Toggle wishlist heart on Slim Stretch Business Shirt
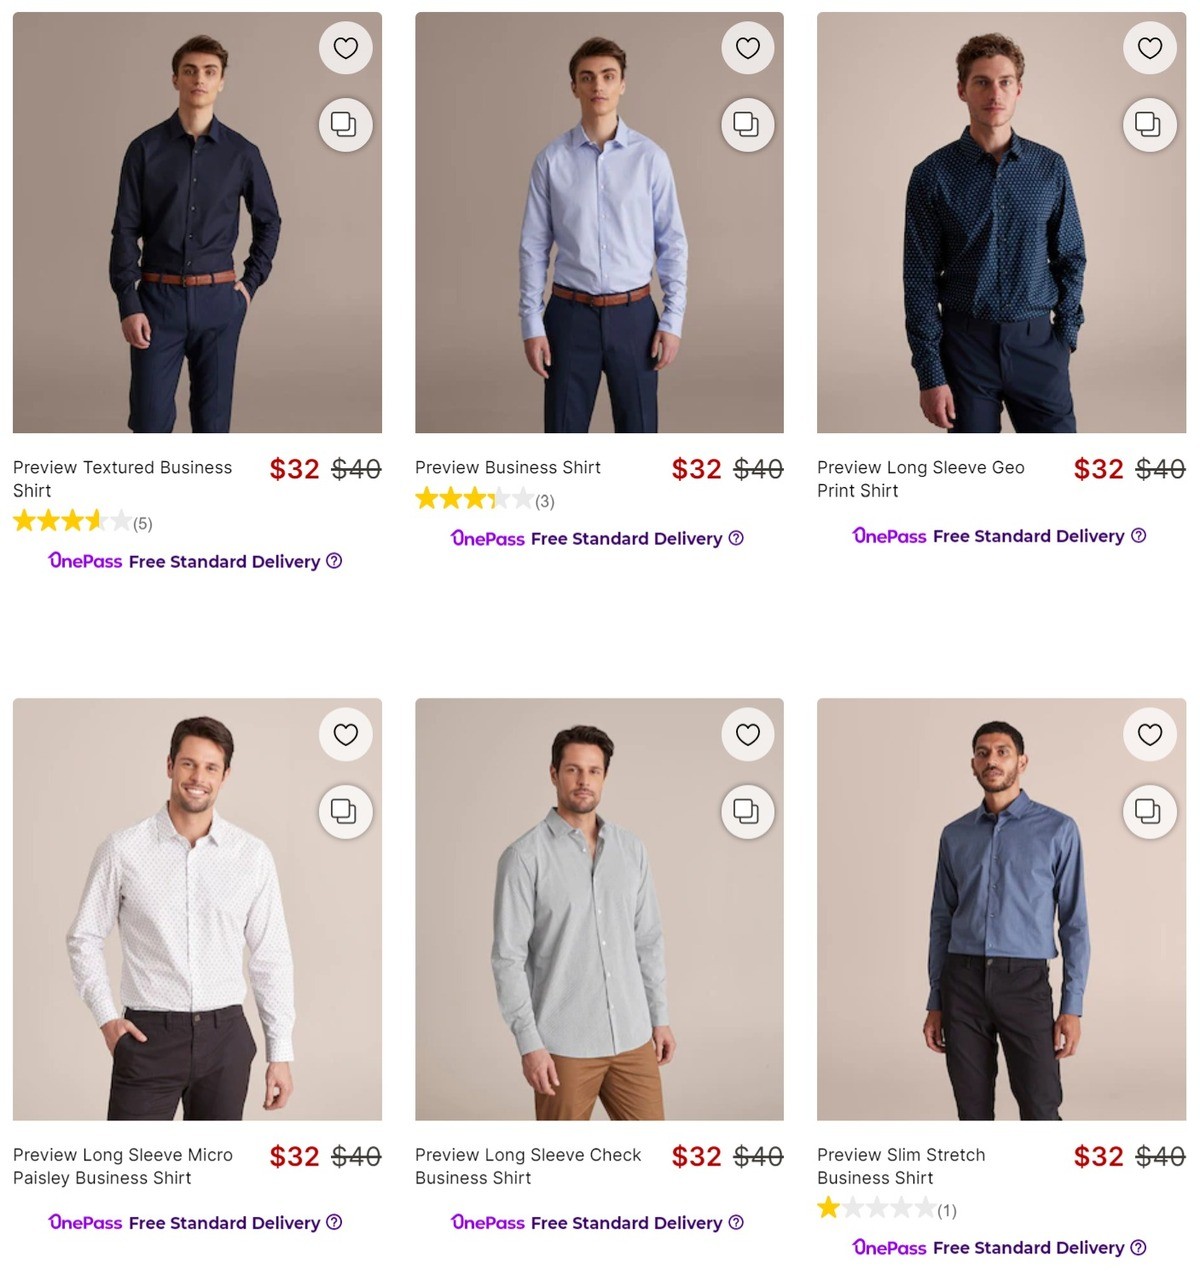This screenshot has height=1280, width=1200. coord(1150,734)
